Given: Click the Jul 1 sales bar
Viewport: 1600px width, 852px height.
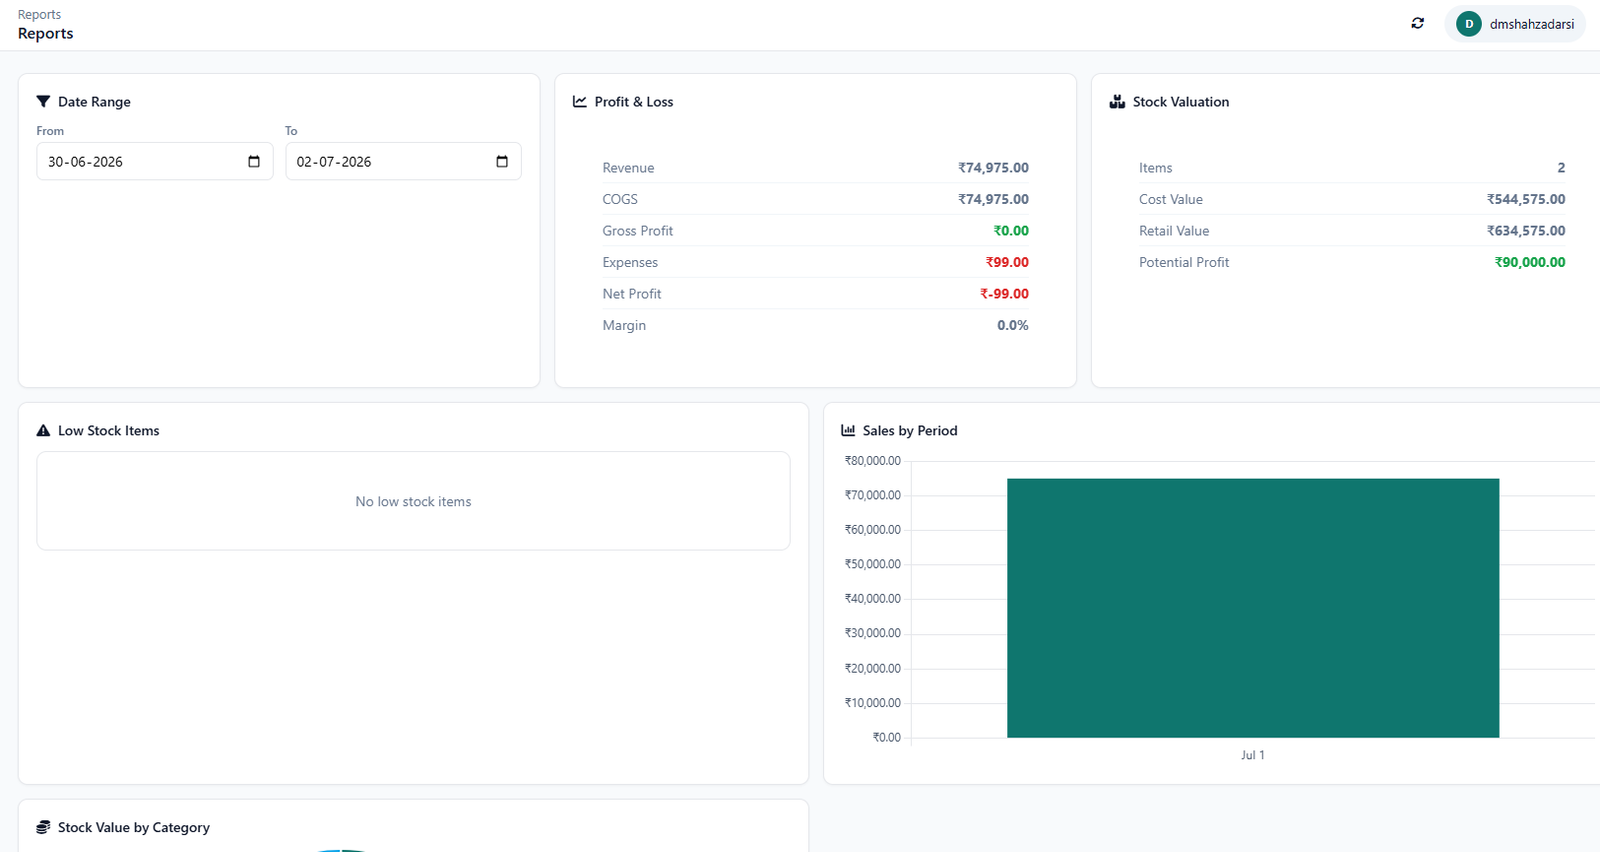Looking at the screenshot, I should pyautogui.click(x=1253, y=608).
